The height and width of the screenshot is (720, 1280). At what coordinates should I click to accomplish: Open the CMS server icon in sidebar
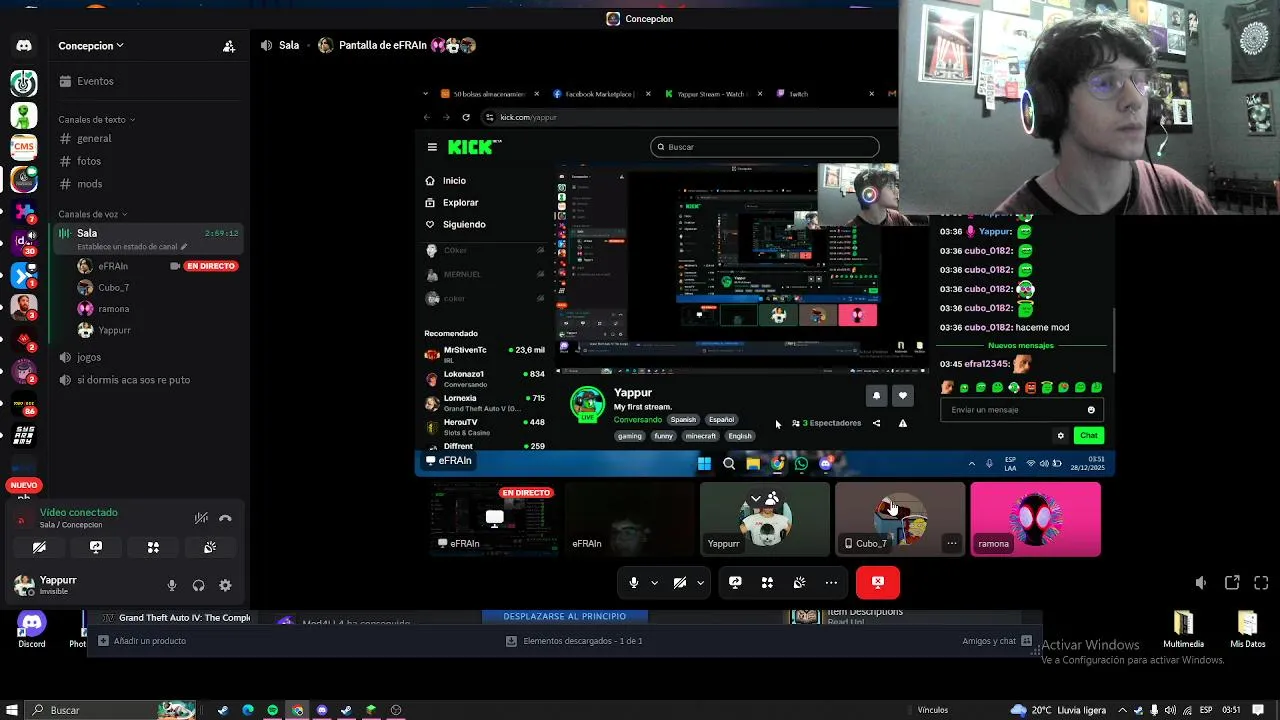tap(24, 147)
